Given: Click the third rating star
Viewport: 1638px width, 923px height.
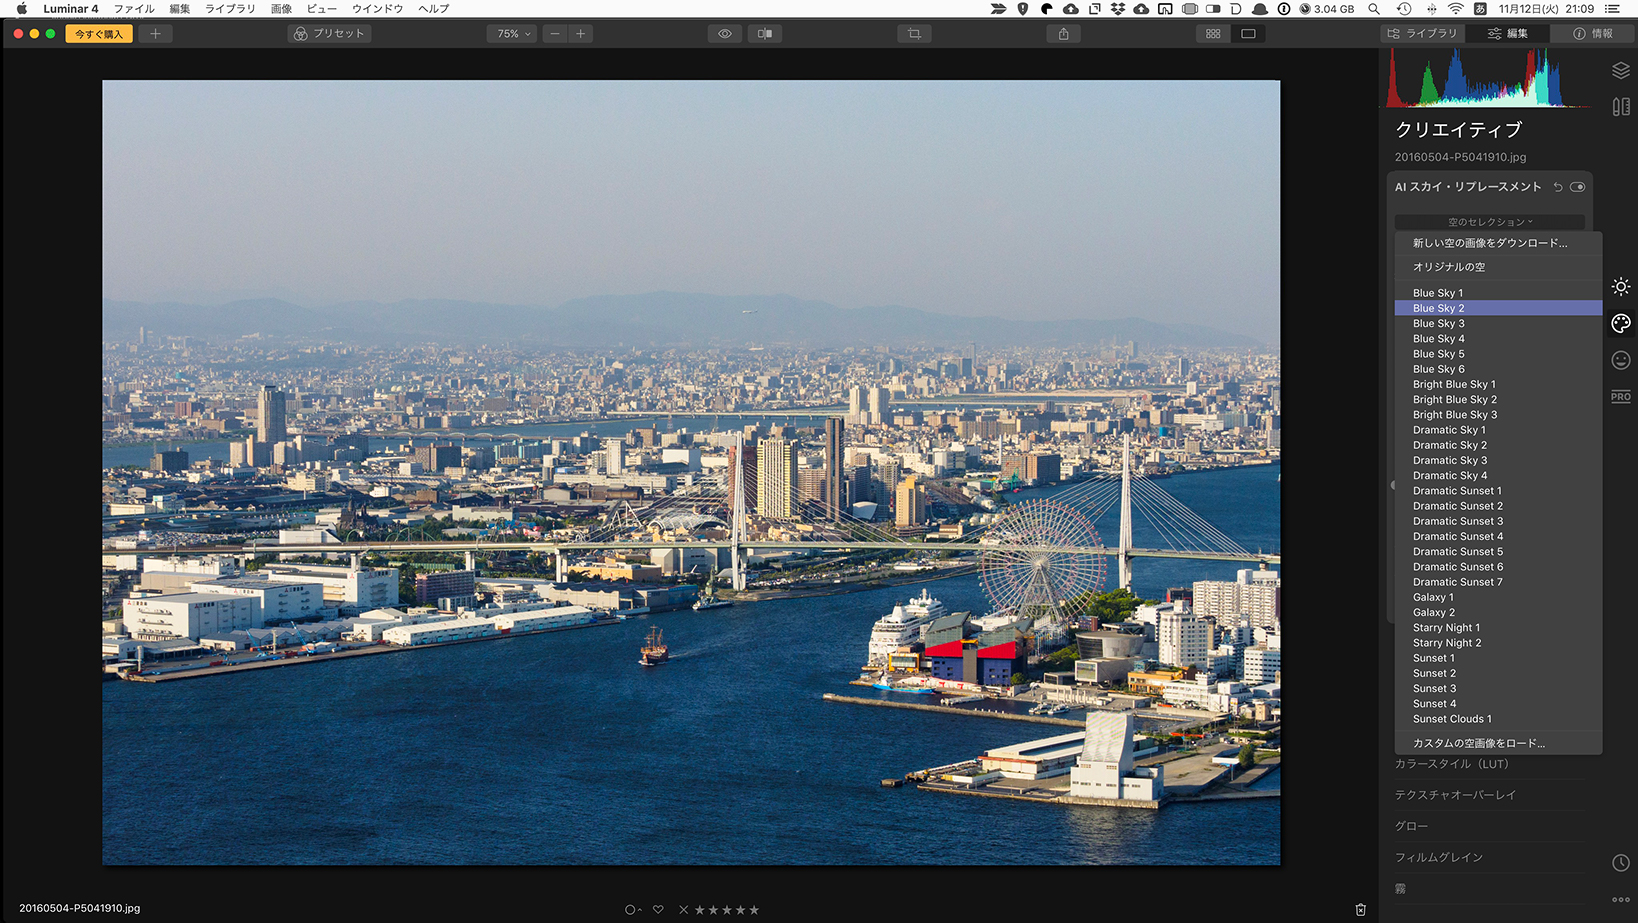Looking at the screenshot, I should (727, 909).
